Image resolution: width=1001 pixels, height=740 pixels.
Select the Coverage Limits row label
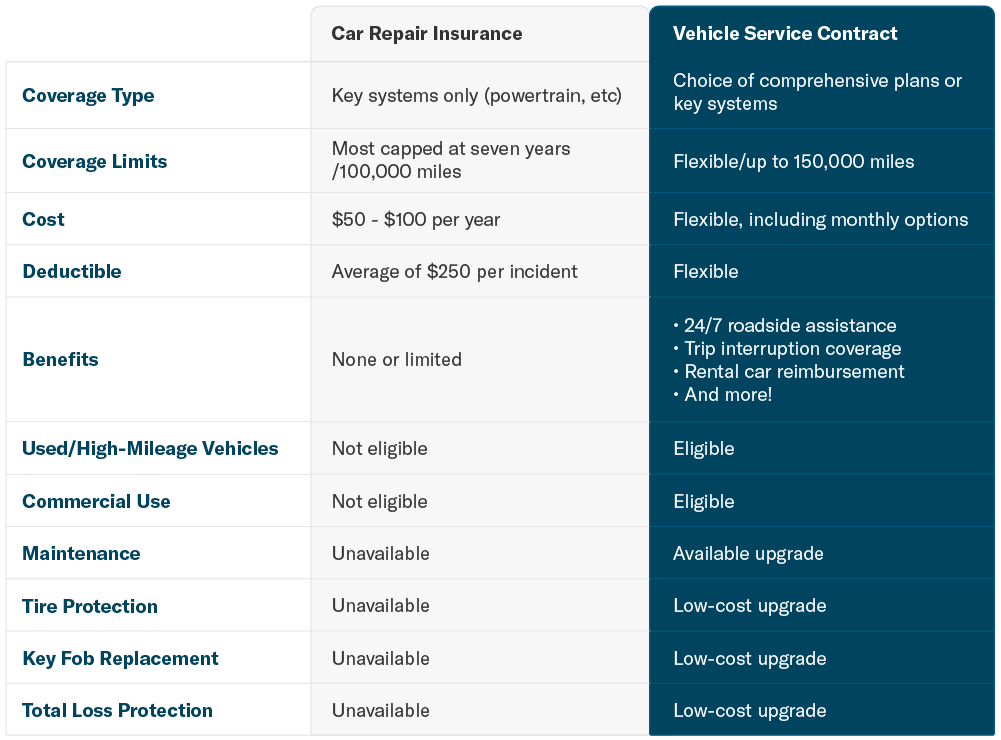[x=94, y=162]
